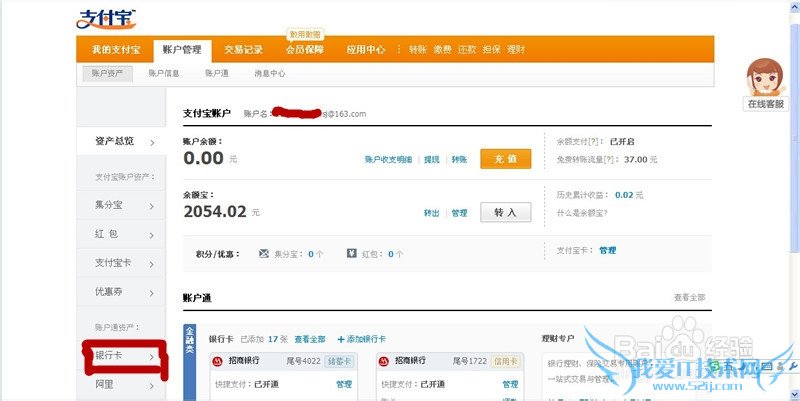Click 查看全部 in 账户通 header
This screenshot has width=800, height=401.
click(x=690, y=297)
